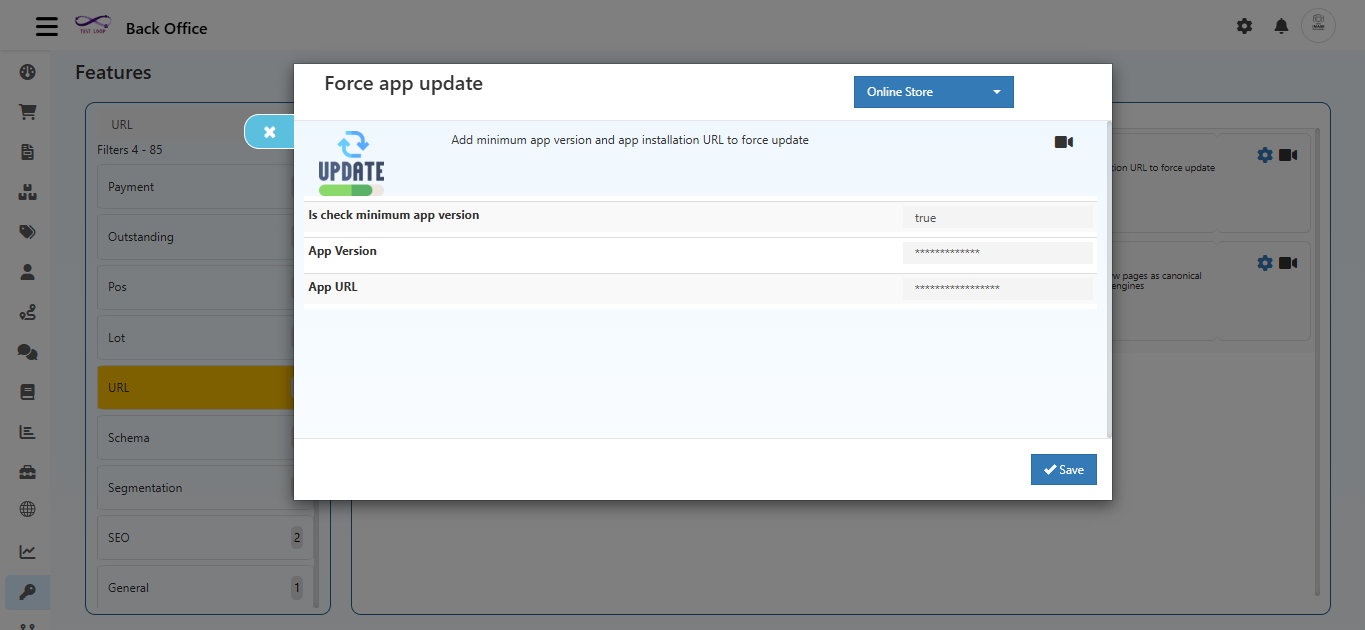Open the shopping cart section in sidebar
The height and width of the screenshot is (630, 1365).
point(26,111)
